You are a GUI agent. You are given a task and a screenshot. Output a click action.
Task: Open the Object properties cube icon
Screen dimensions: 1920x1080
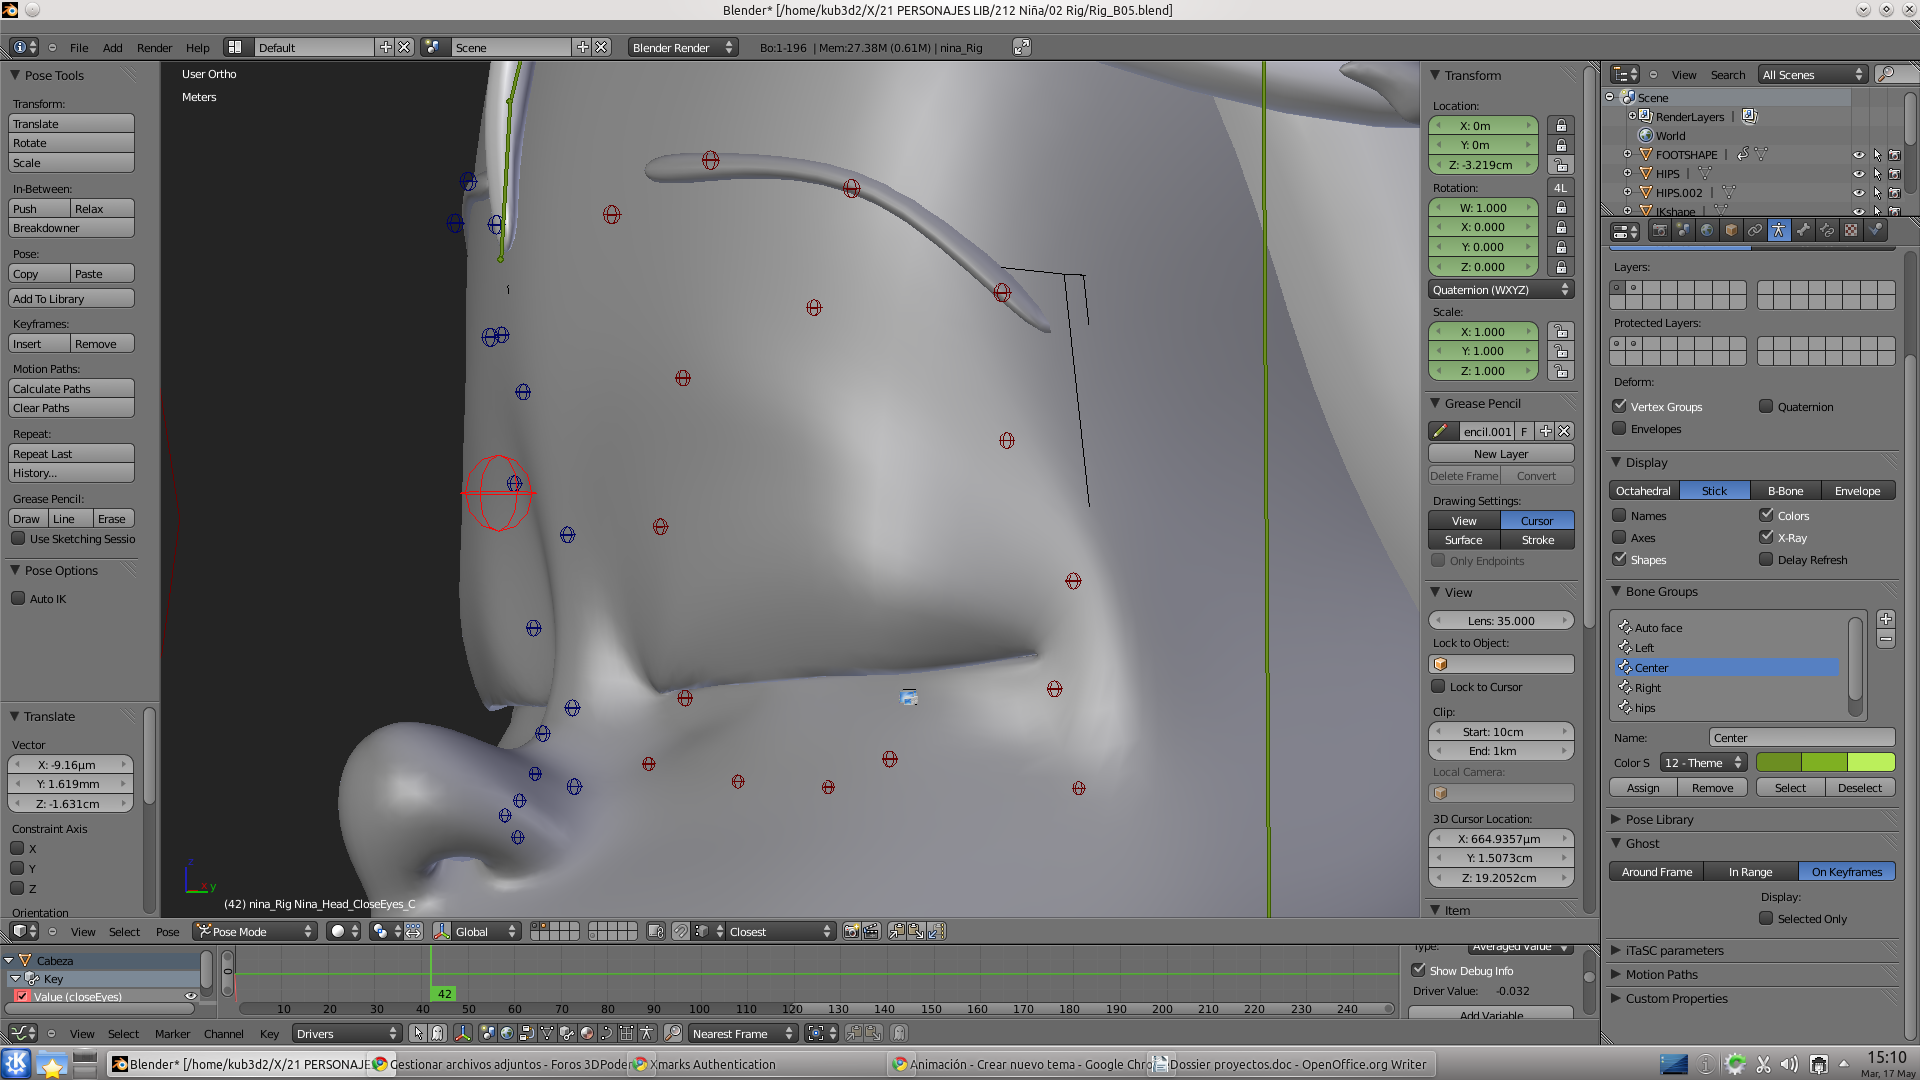(x=1731, y=230)
